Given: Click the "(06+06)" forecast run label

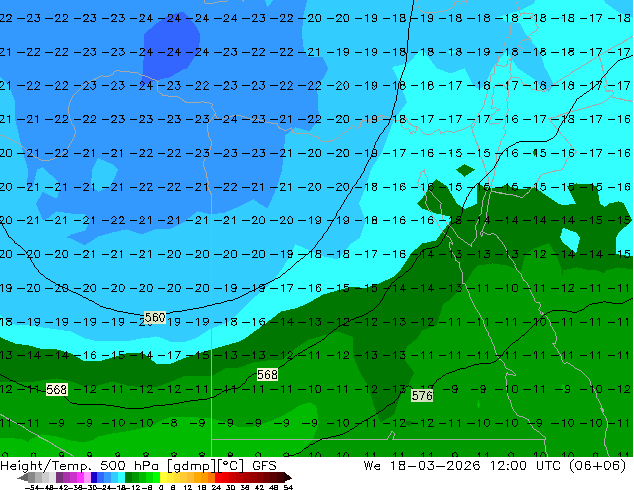Looking at the screenshot, I should coord(597,466).
